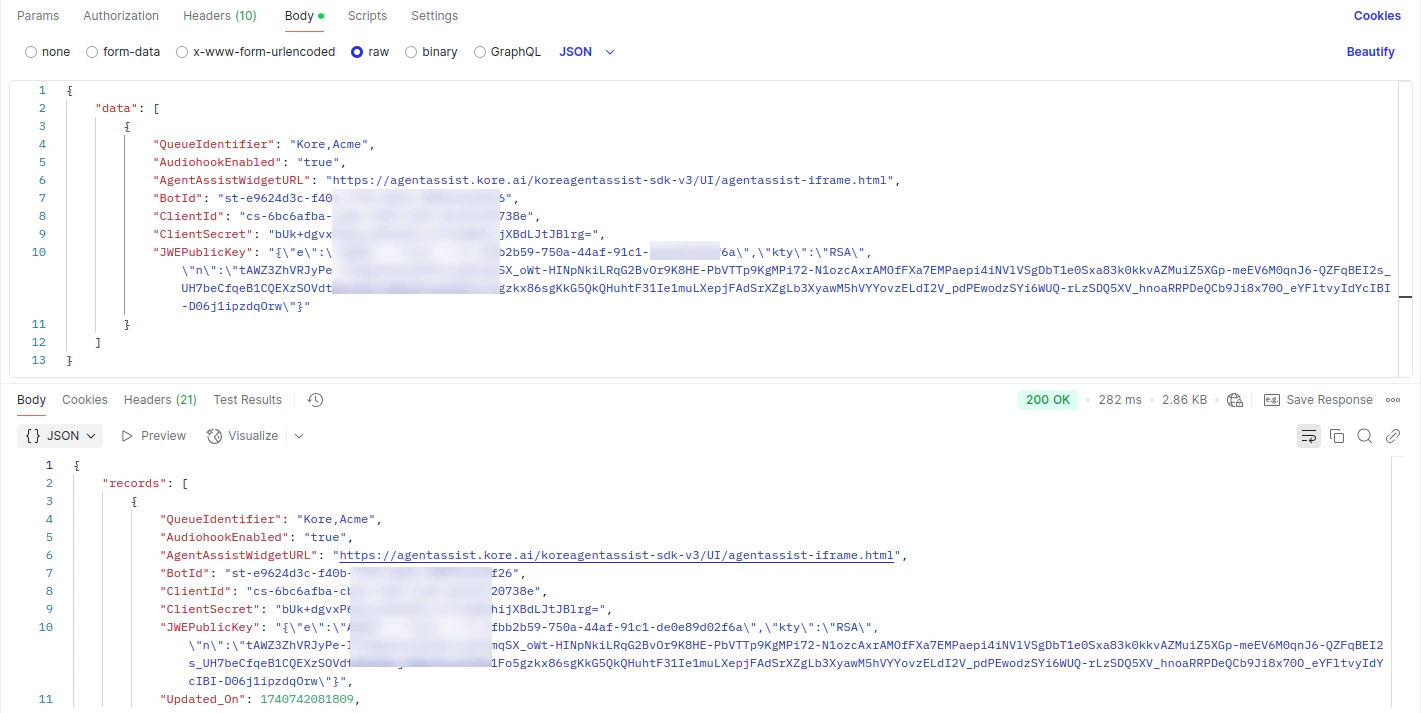Click the Beautify link
The height and width of the screenshot is (713, 1421).
1370,51
